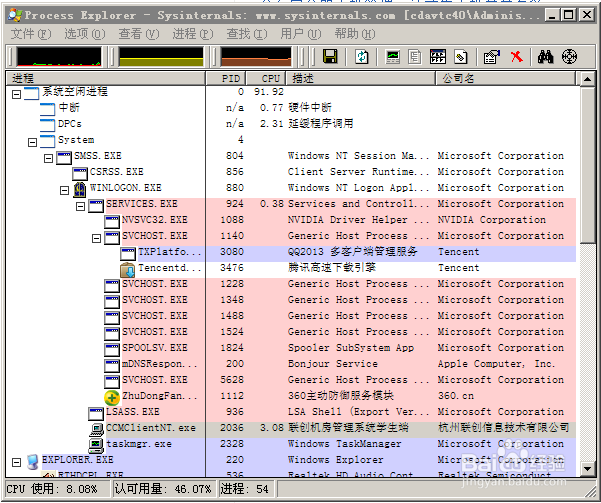Click the vertical scrollbar thumb

pyautogui.click(x=587, y=165)
